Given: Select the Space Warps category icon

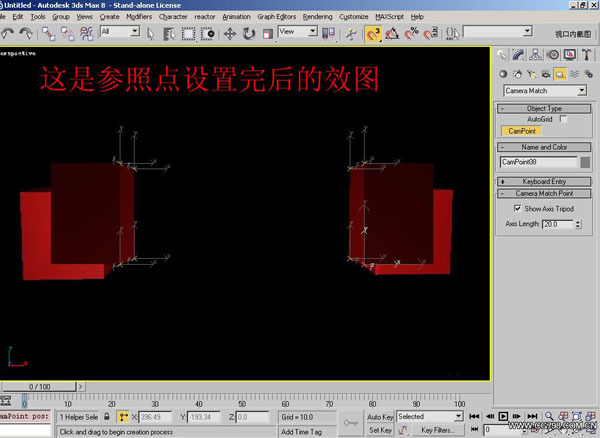Looking at the screenshot, I should click(574, 74).
